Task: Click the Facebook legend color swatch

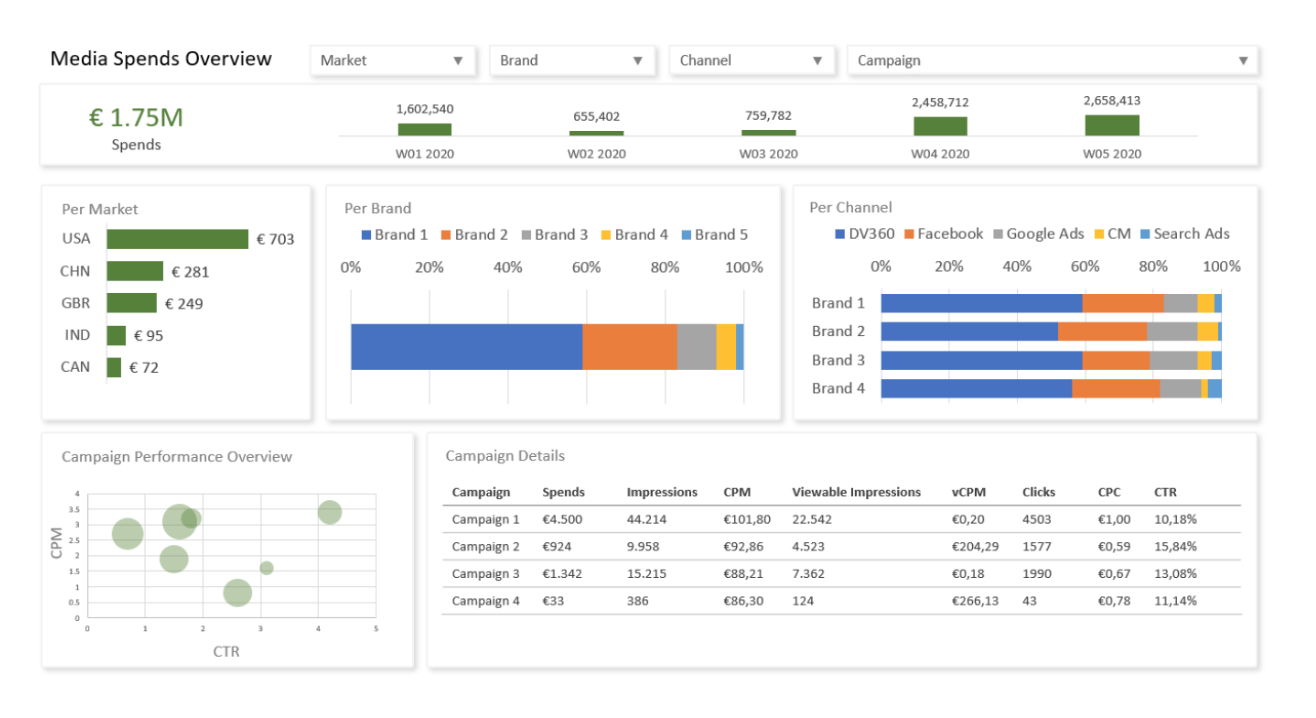Action: pyautogui.click(x=910, y=234)
